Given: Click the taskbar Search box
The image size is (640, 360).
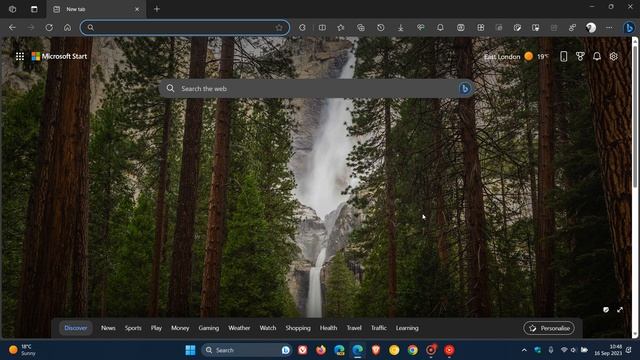Looking at the screenshot, I should tap(246, 350).
